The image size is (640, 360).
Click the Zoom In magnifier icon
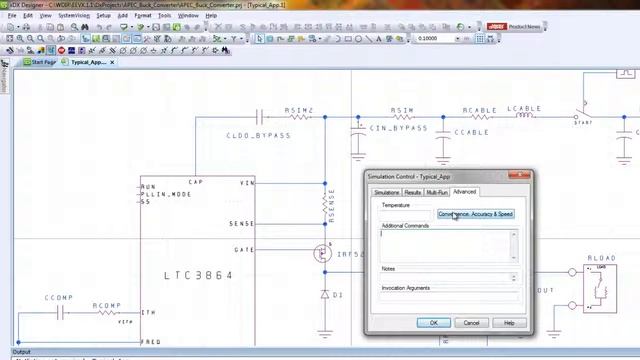click(20, 38)
